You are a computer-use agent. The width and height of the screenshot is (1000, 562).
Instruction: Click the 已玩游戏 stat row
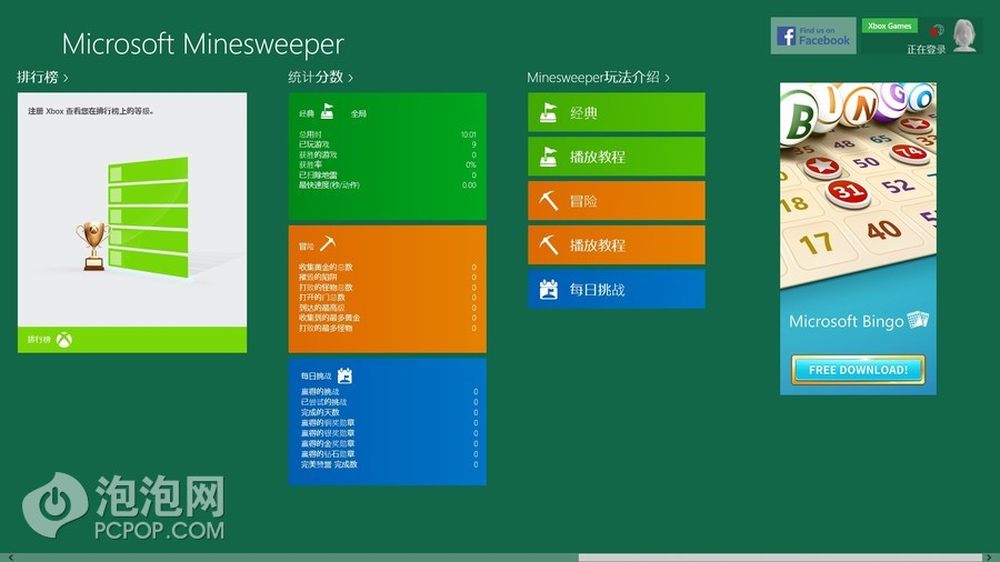387,145
